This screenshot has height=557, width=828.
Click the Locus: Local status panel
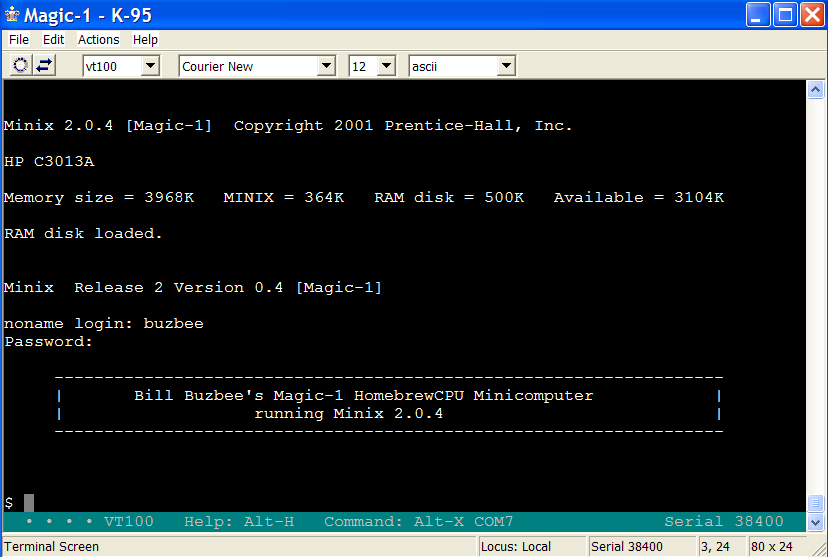coord(531,547)
